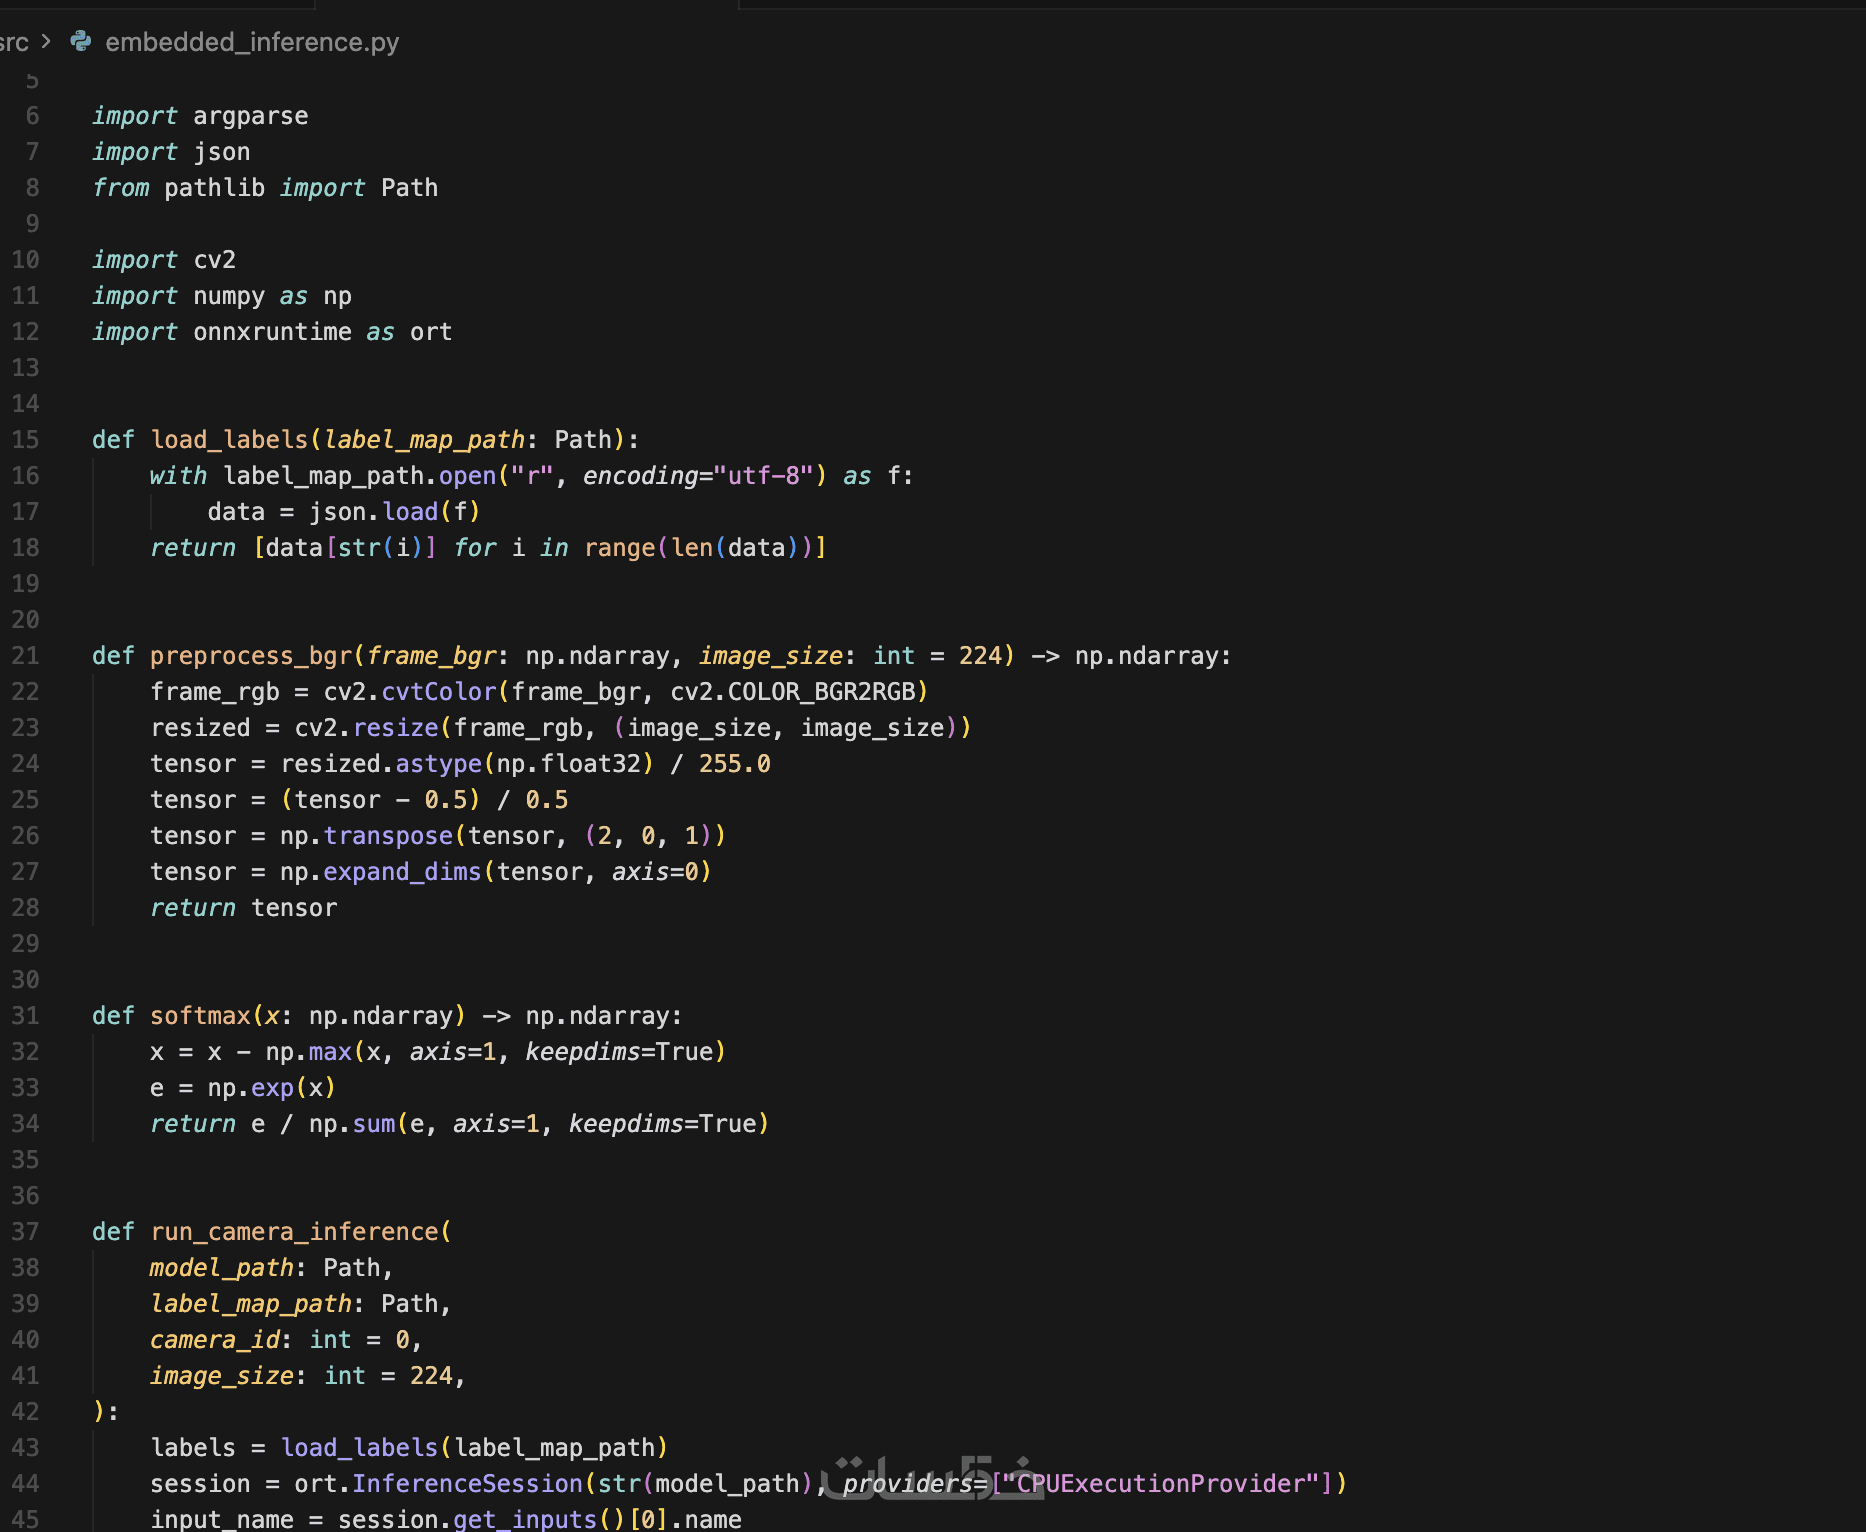Expand the breadcrumb chevron after src
1866x1532 pixels.
coord(45,41)
